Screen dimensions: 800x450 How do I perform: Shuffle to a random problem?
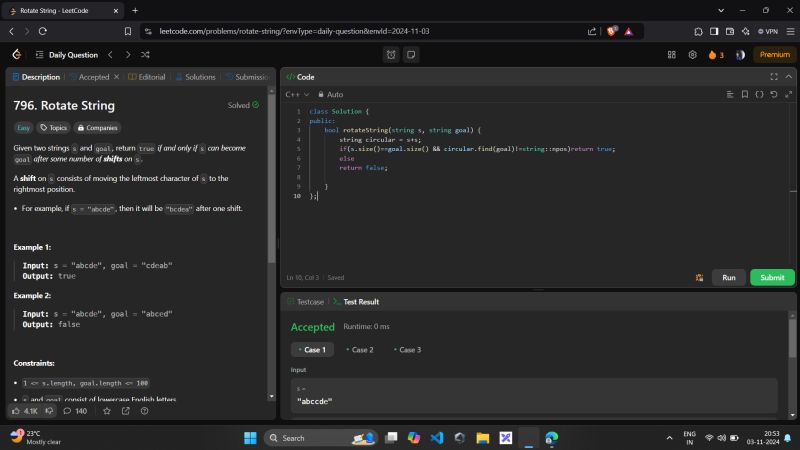click(146, 55)
